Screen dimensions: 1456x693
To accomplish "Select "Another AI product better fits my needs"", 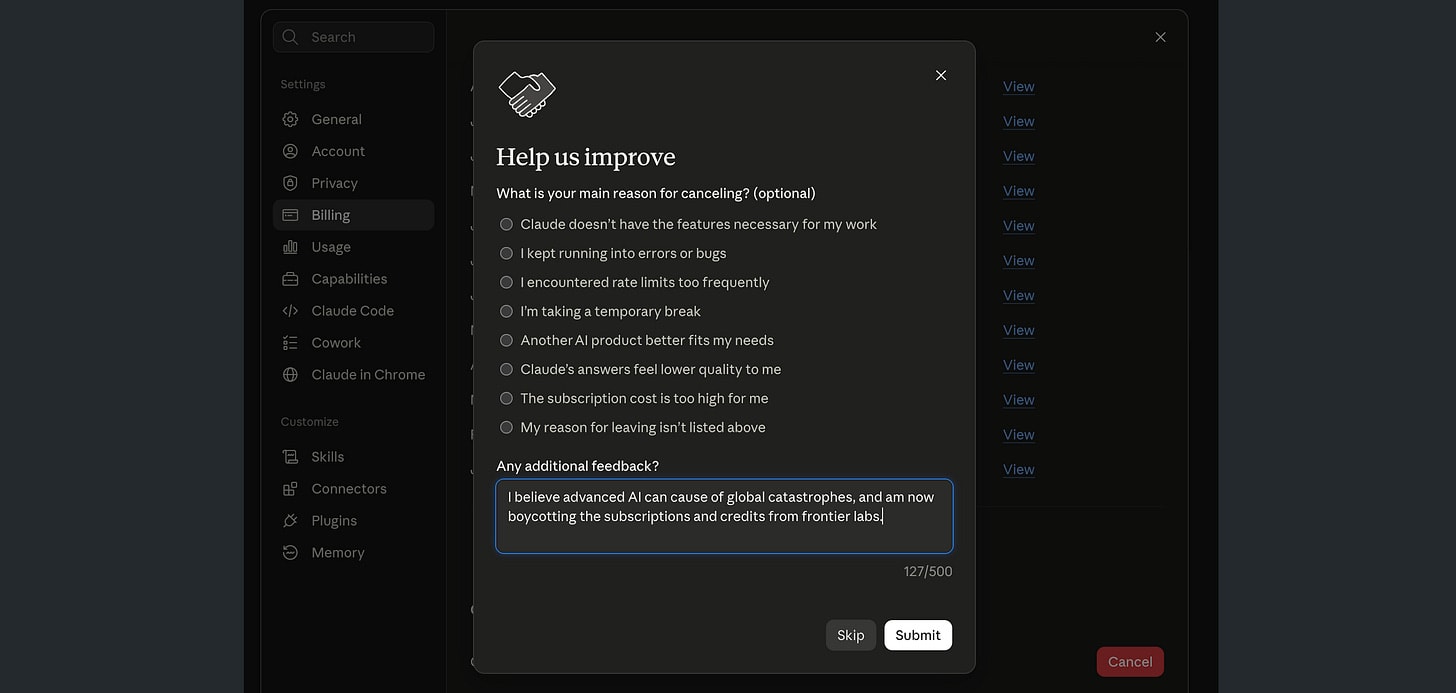I will [x=507, y=340].
